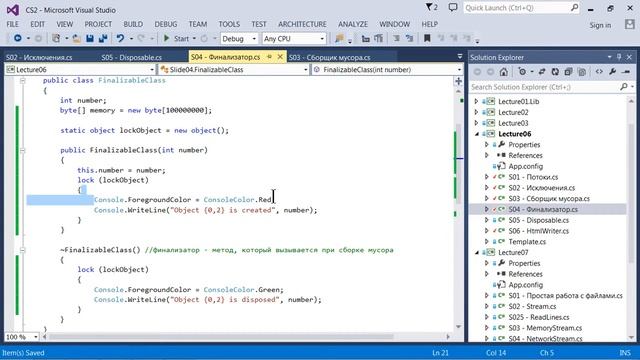Collapse the ~FinalizableClass finalizer outline
640x360 pixels.
[23, 250]
